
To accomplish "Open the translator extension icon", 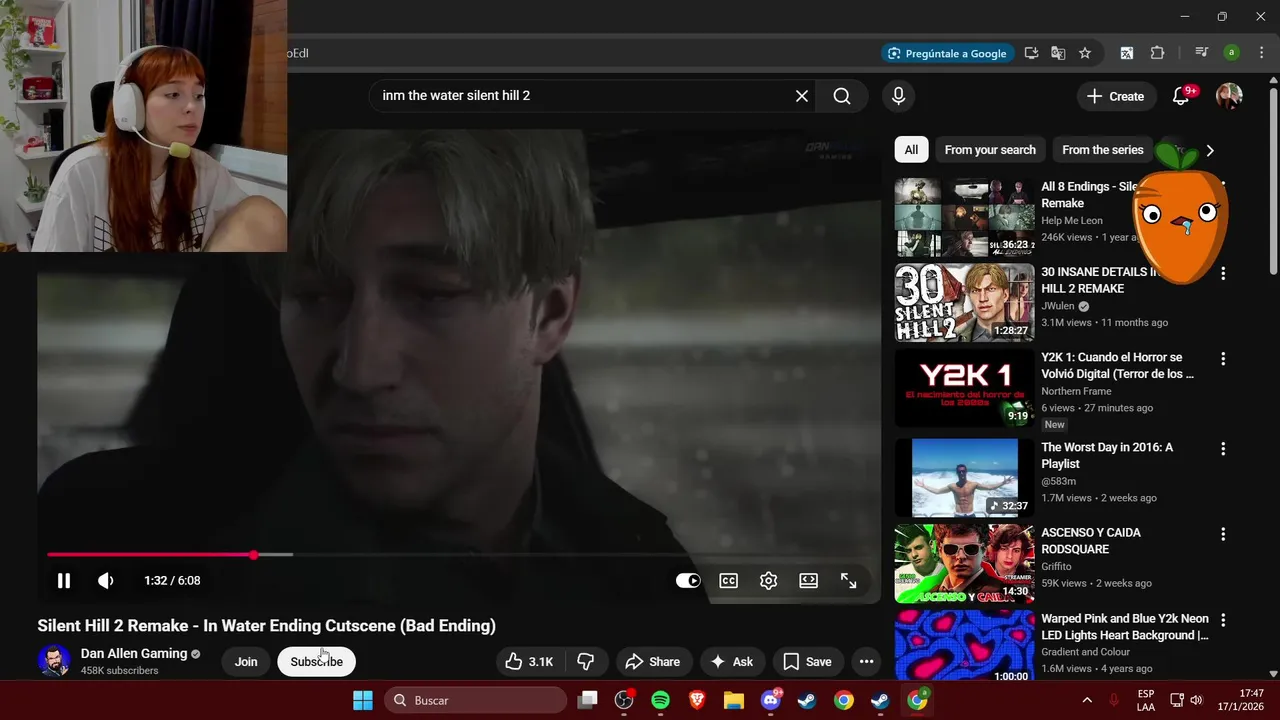I will click(x=1126, y=53).
